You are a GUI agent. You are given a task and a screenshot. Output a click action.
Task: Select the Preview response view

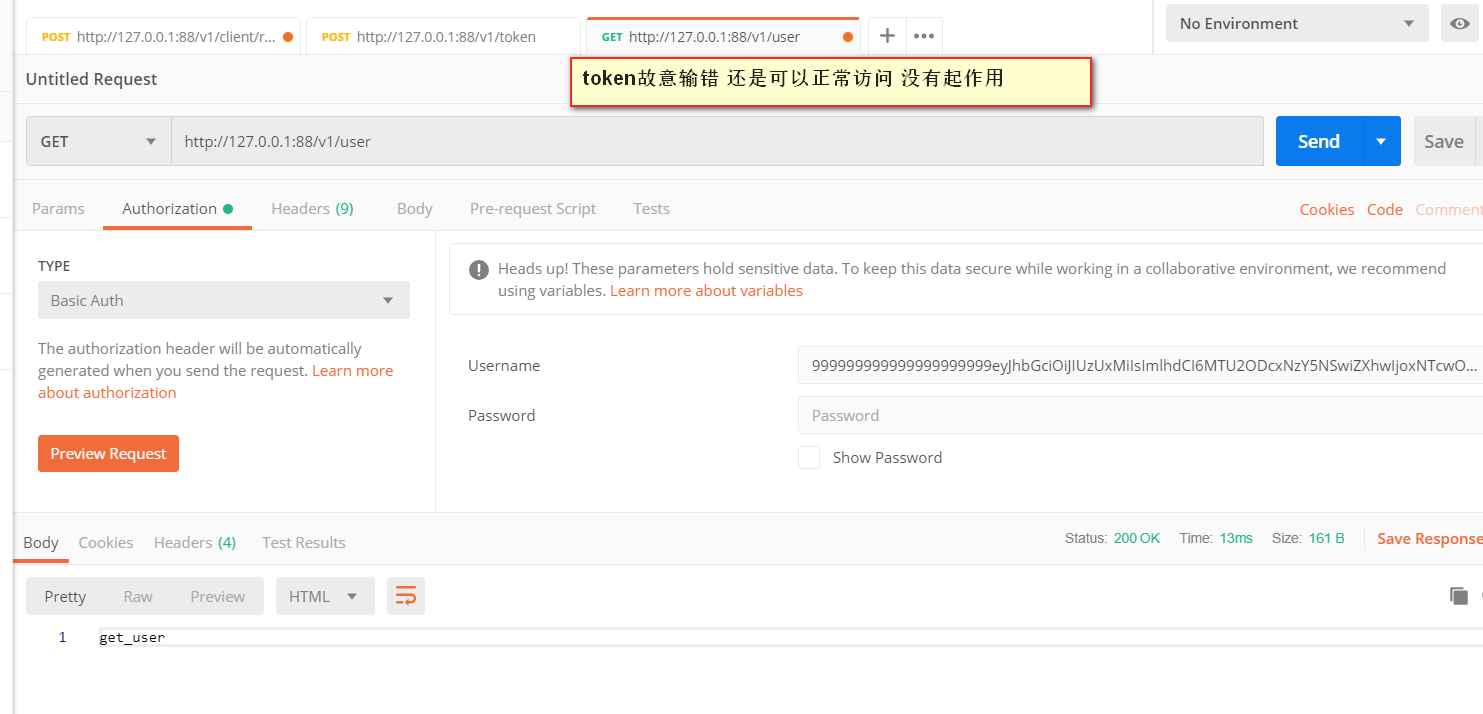pyautogui.click(x=218, y=596)
